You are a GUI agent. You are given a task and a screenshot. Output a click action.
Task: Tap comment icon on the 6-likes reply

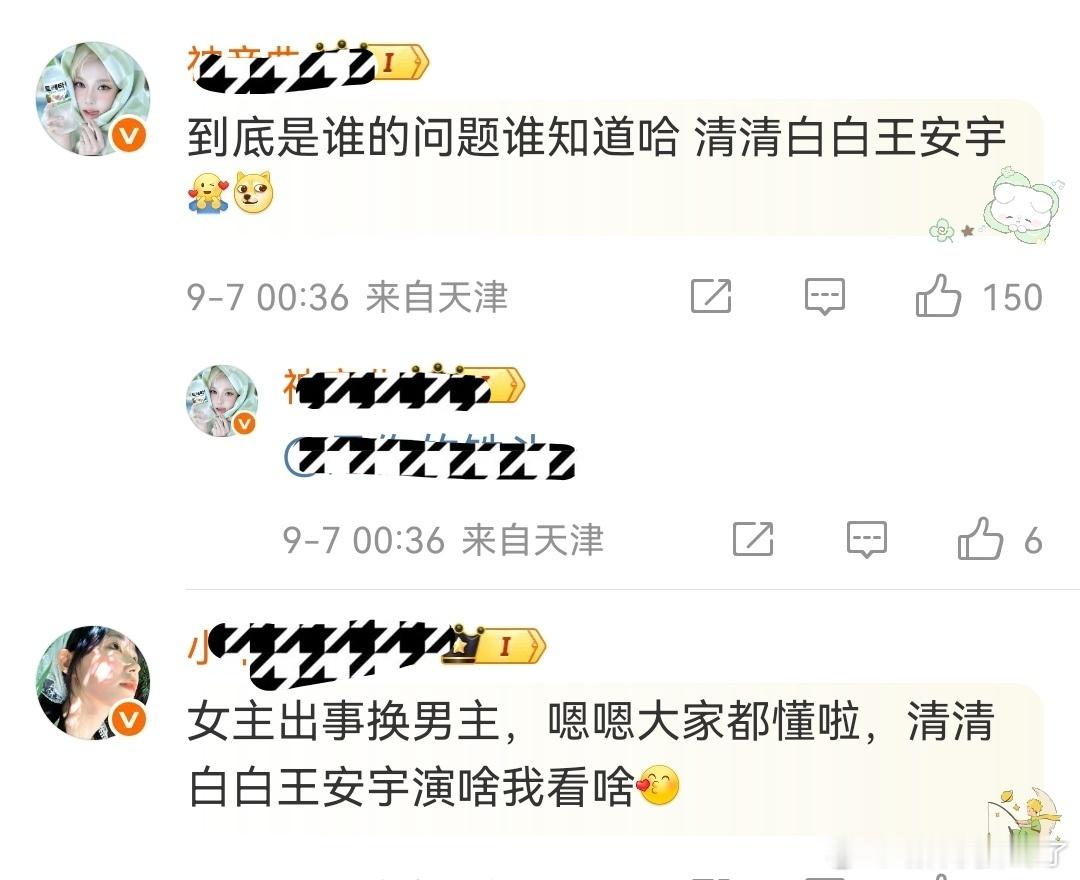coord(866,539)
